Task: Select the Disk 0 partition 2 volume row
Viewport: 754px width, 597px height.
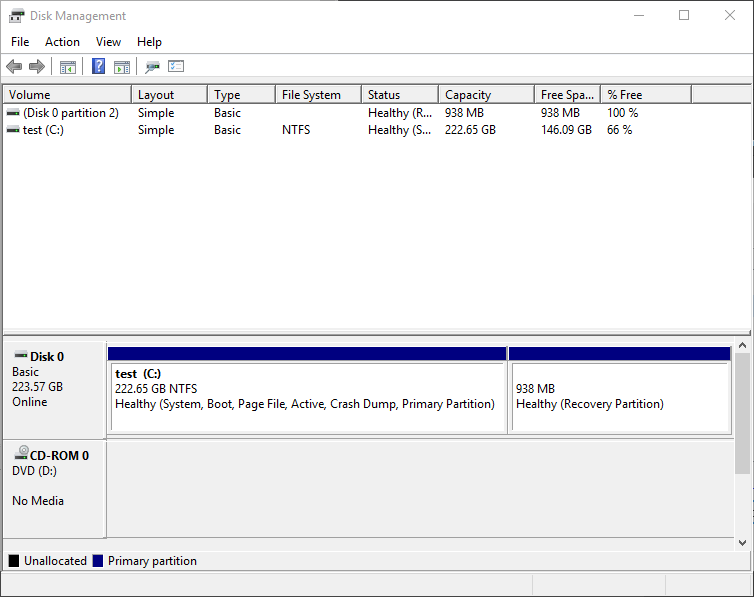Action: click(x=70, y=113)
